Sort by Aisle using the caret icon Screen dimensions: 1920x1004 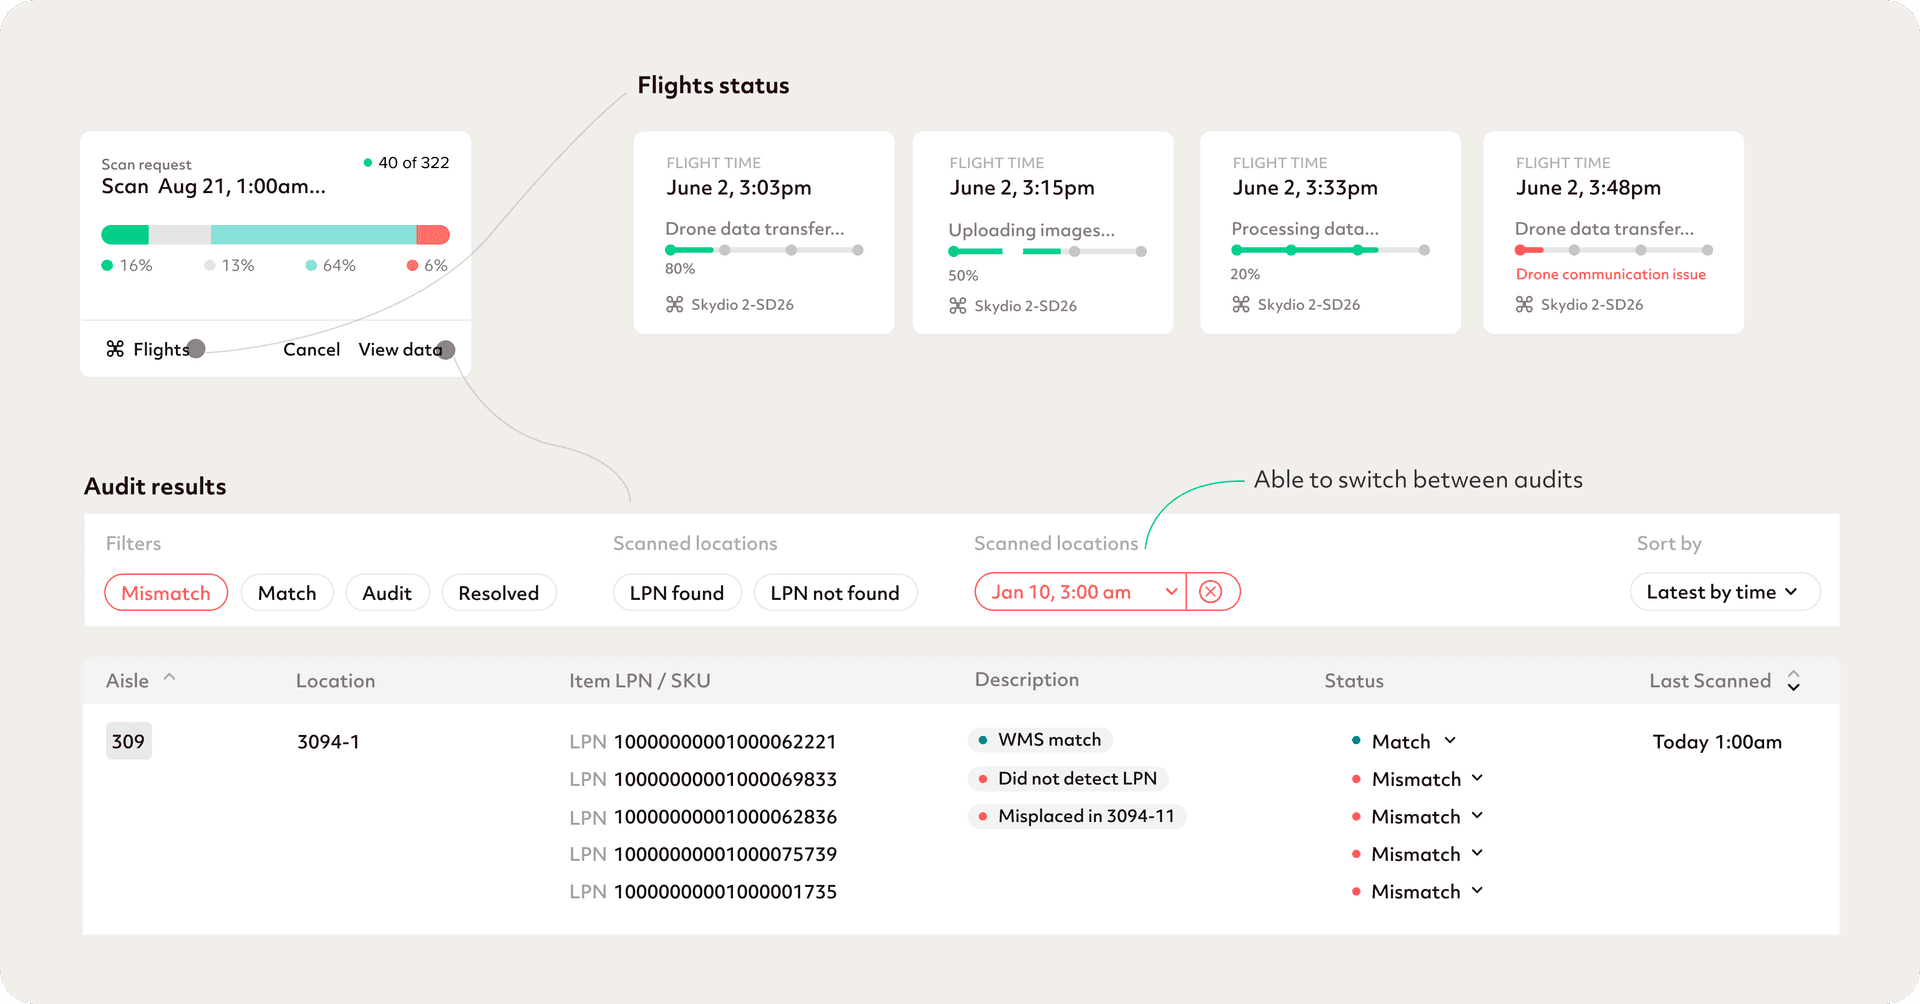point(170,678)
